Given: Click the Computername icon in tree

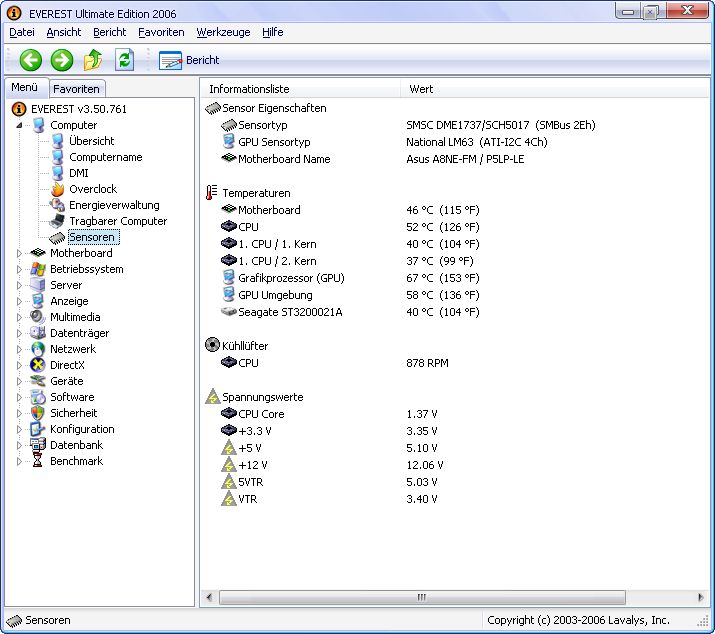Looking at the screenshot, I should click(x=57, y=157).
